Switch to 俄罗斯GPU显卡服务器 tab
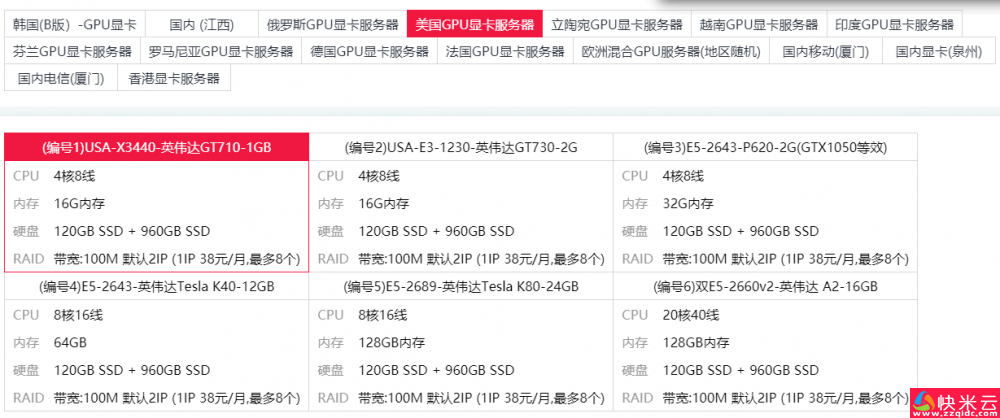The image size is (1000, 418). pyautogui.click(x=332, y=25)
